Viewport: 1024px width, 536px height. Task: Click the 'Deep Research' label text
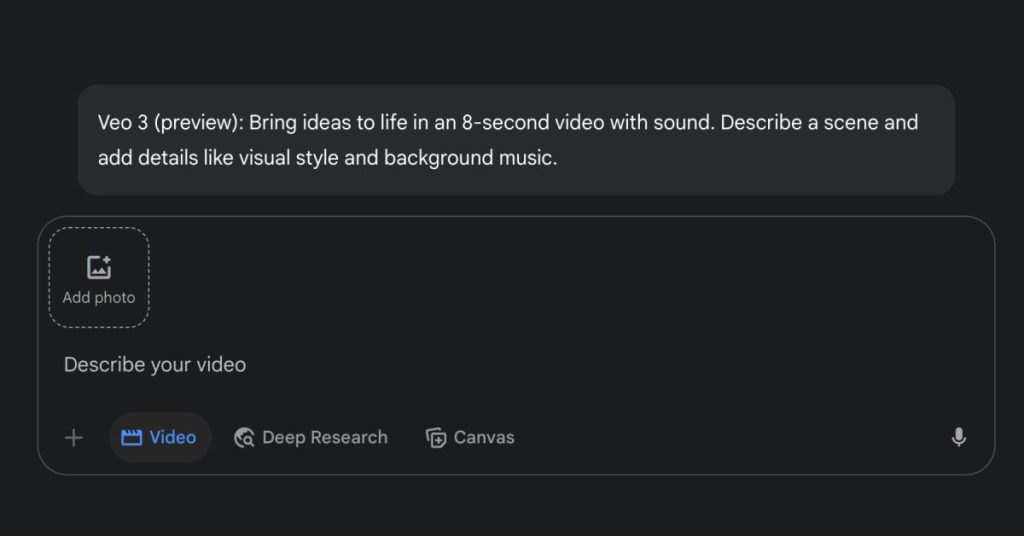point(325,437)
